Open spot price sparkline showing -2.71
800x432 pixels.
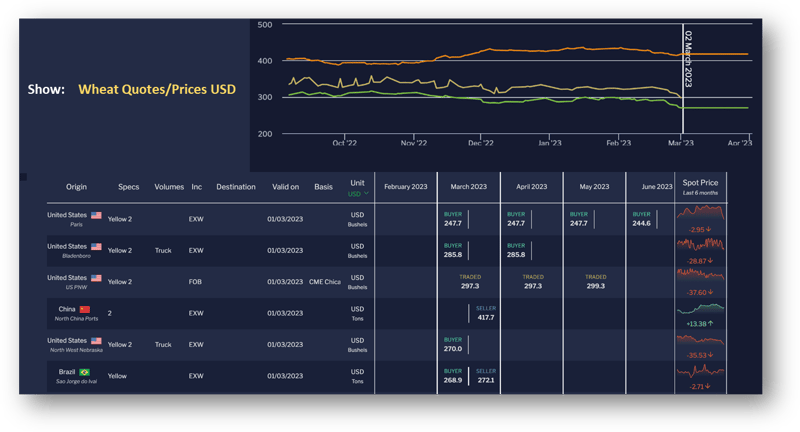[701, 371]
